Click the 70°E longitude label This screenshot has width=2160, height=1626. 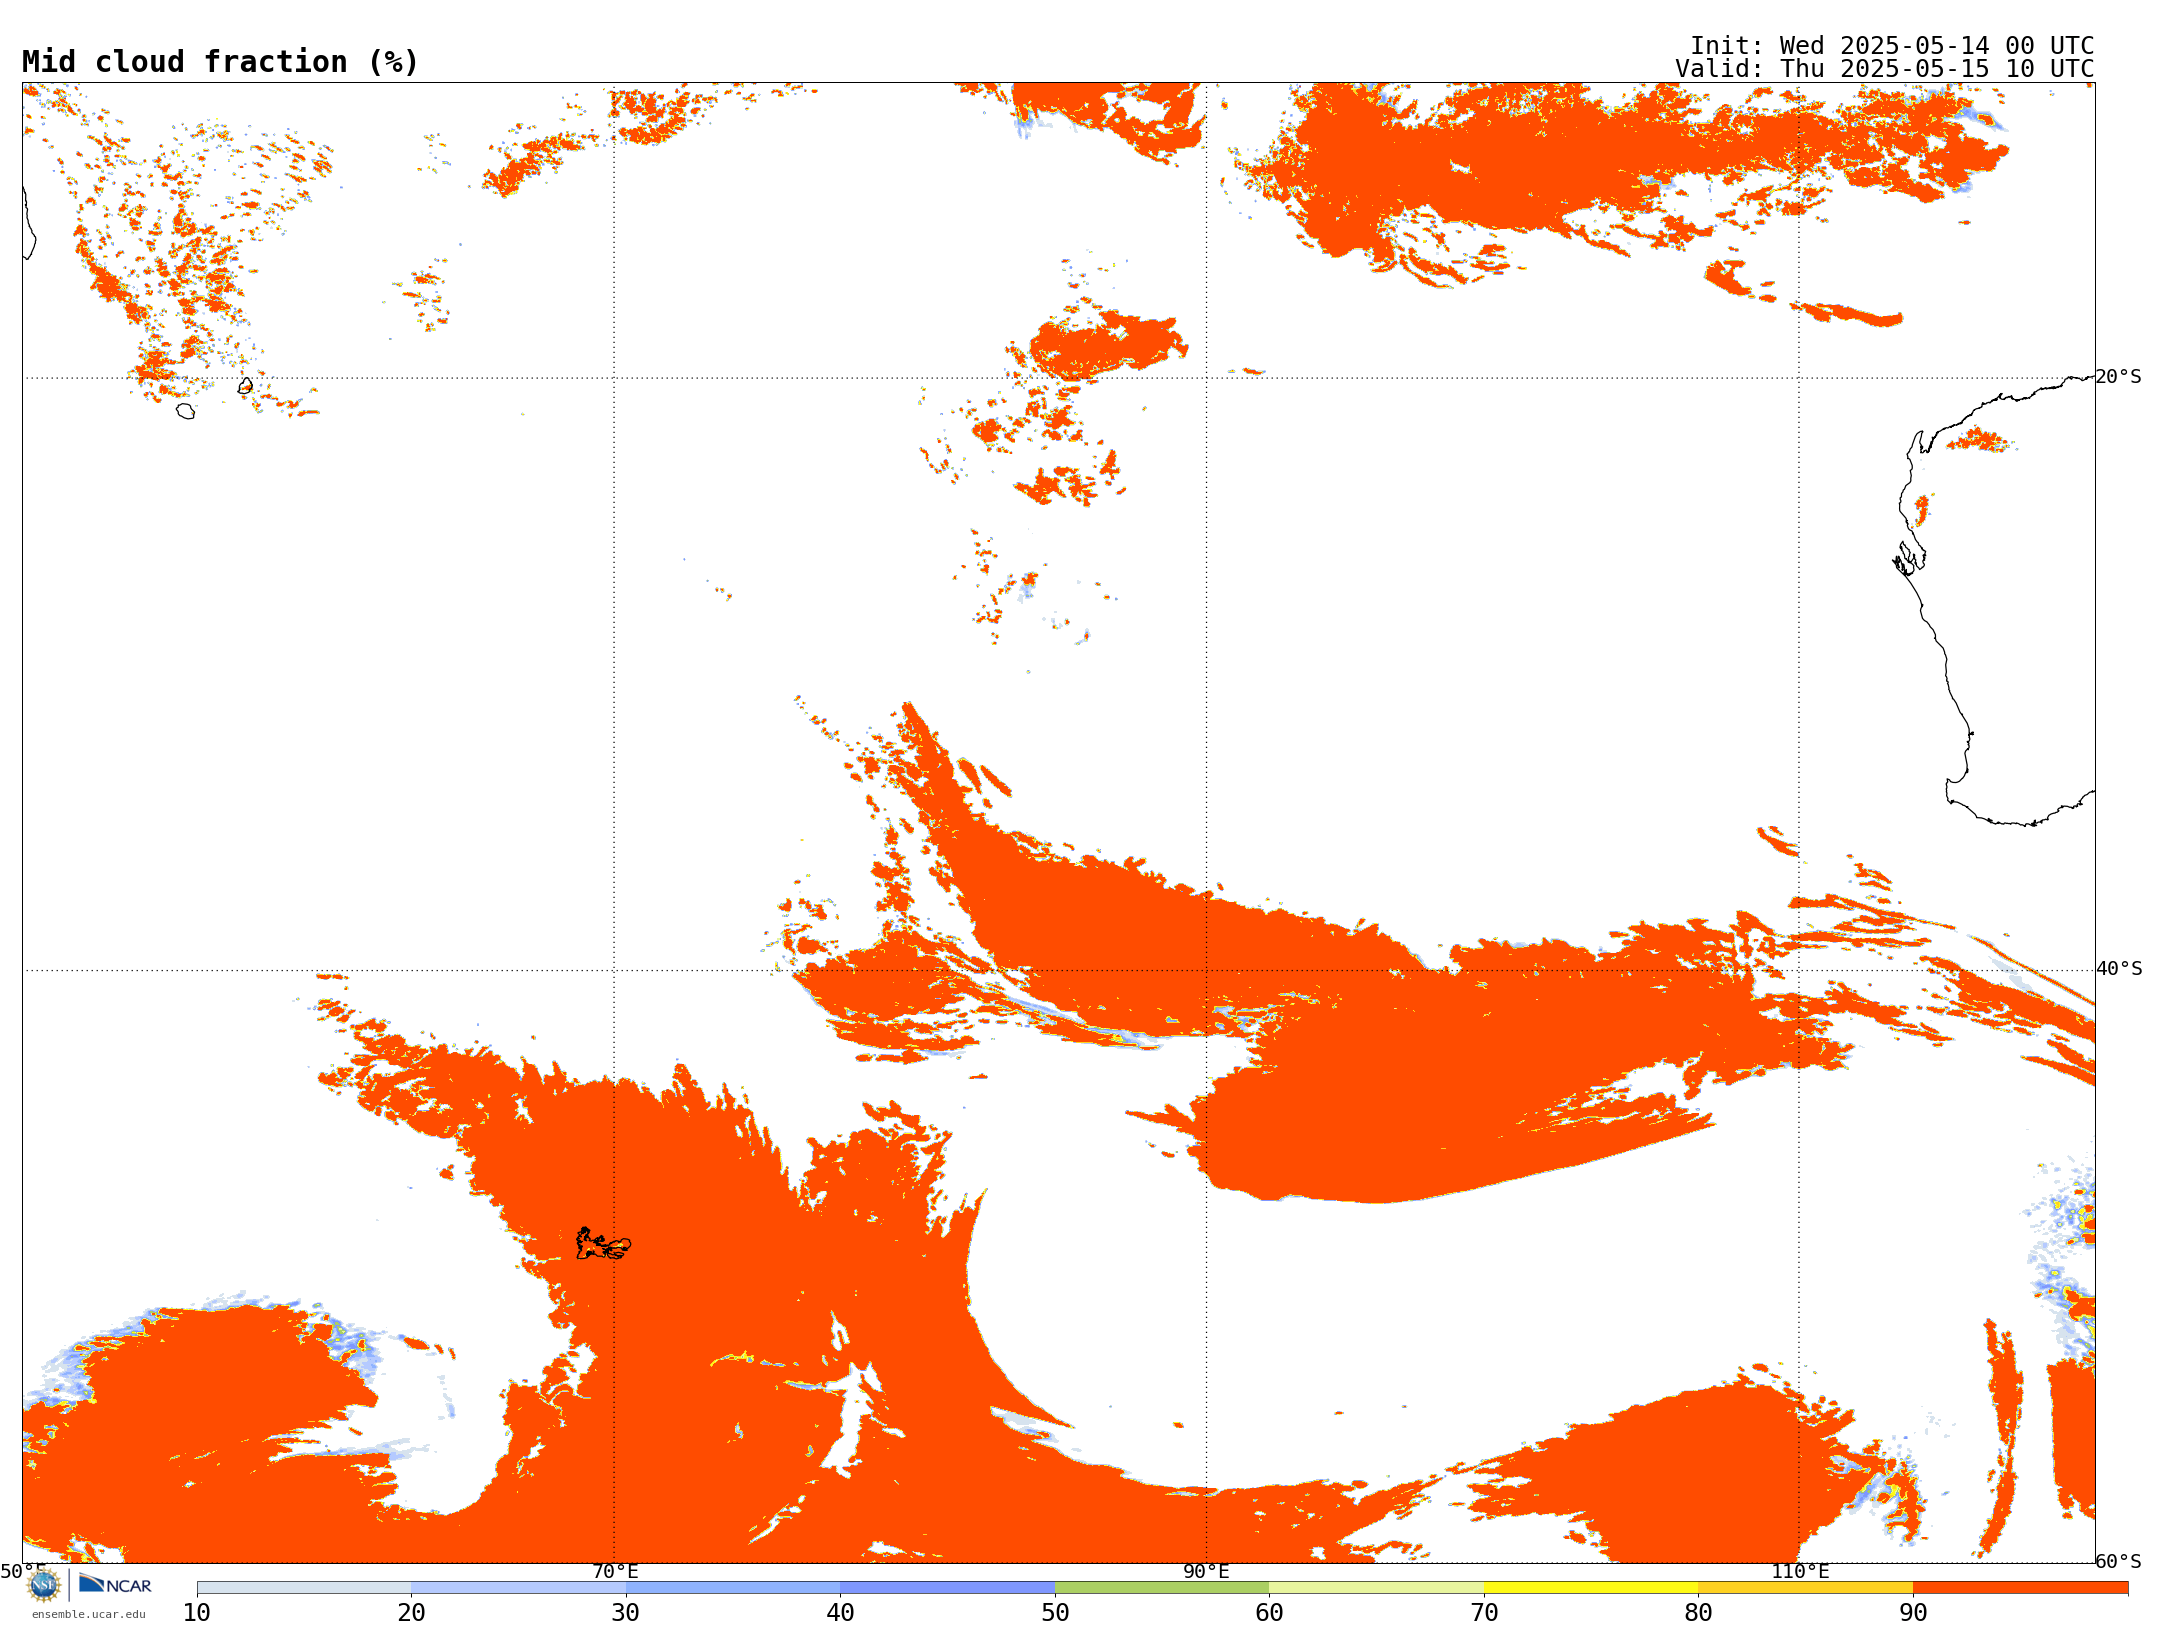pyautogui.click(x=615, y=1572)
